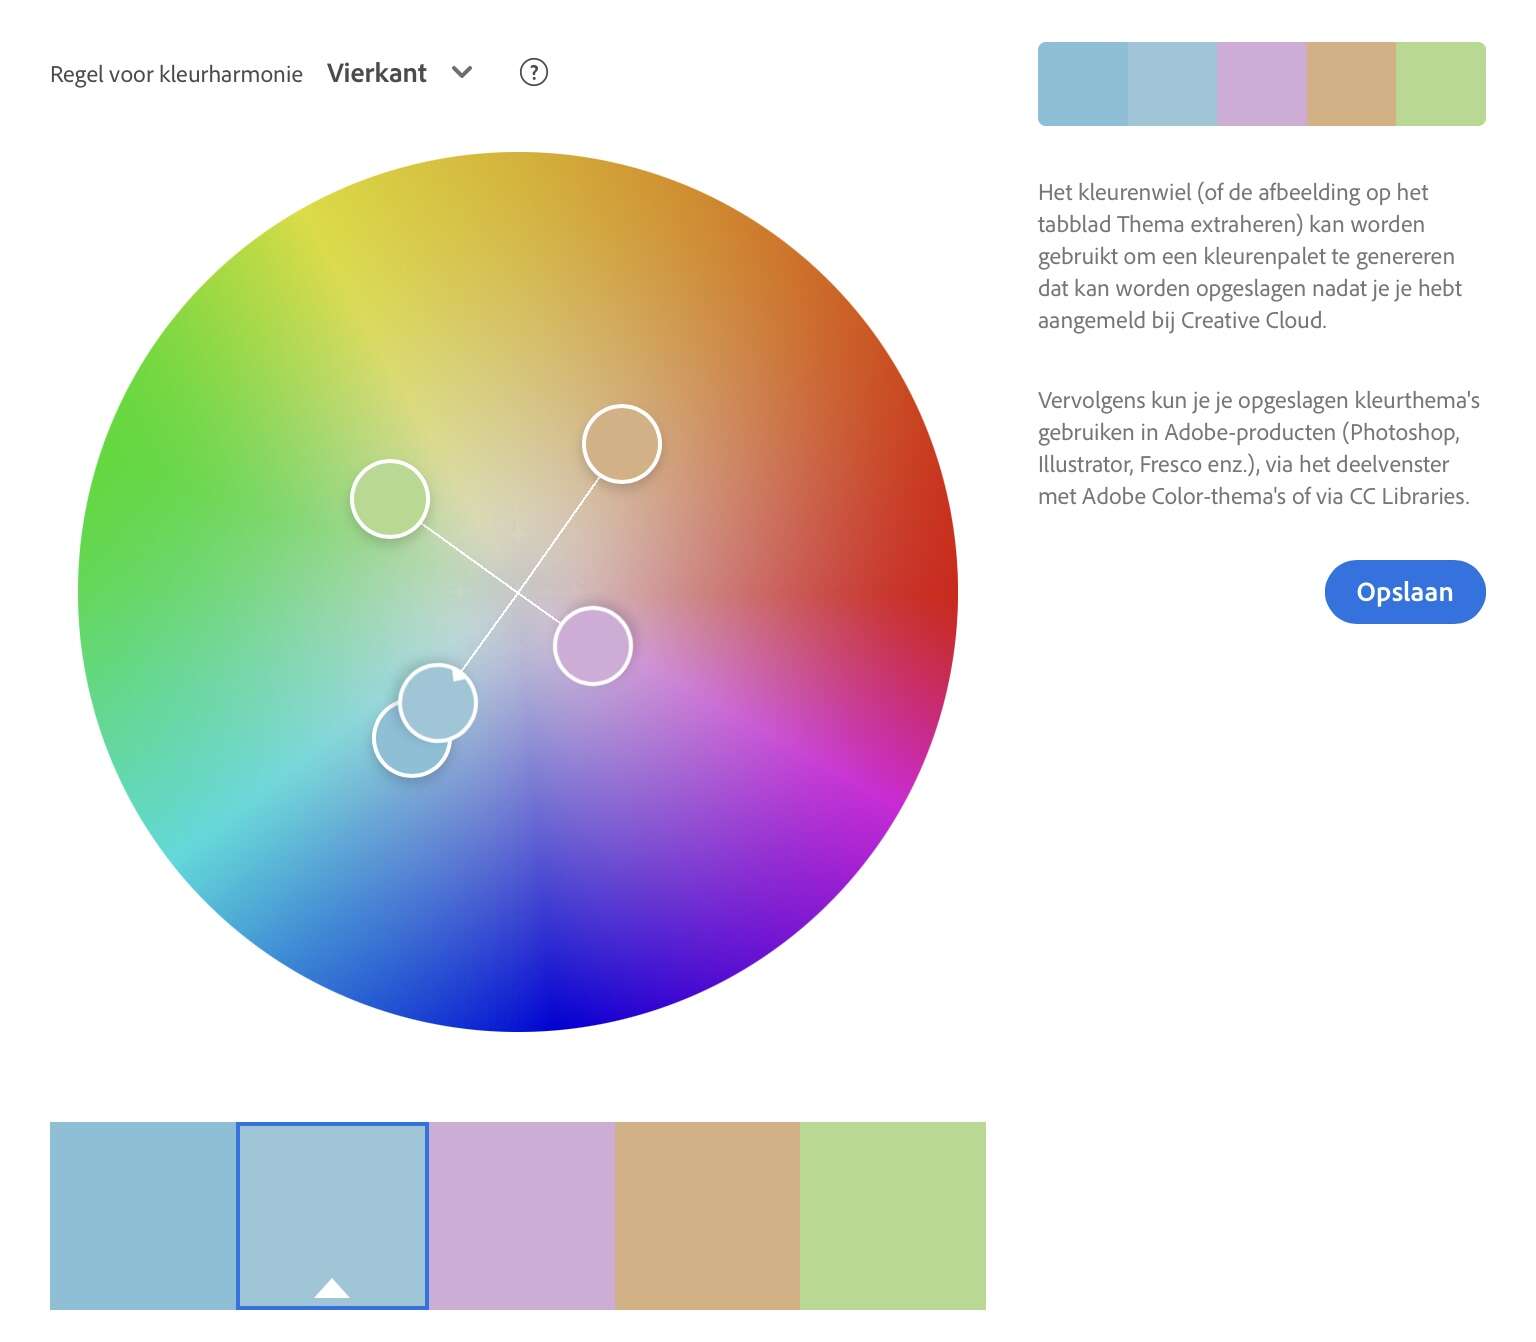Screen dimensions: 1536x1342
Task: Choose the first blue swatch in bottom palette
Action: tap(143, 1215)
